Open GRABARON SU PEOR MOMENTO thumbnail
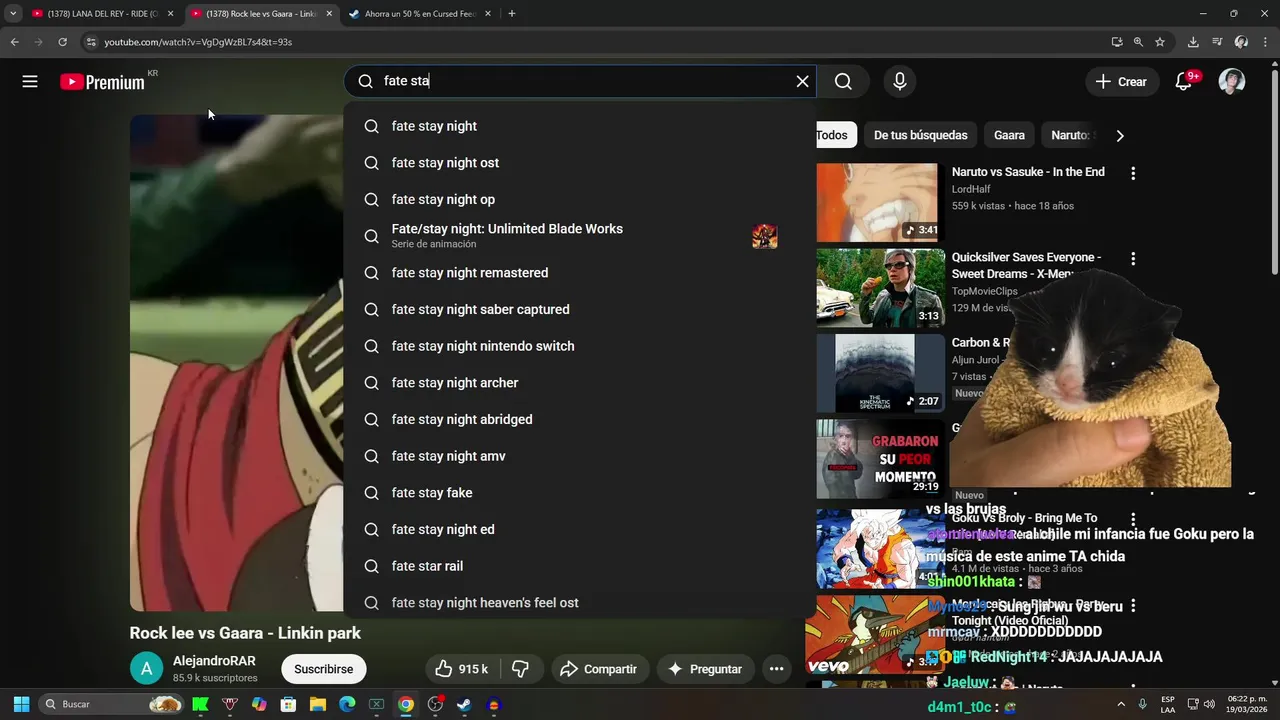This screenshot has width=1280, height=720. [x=880, y=458]
